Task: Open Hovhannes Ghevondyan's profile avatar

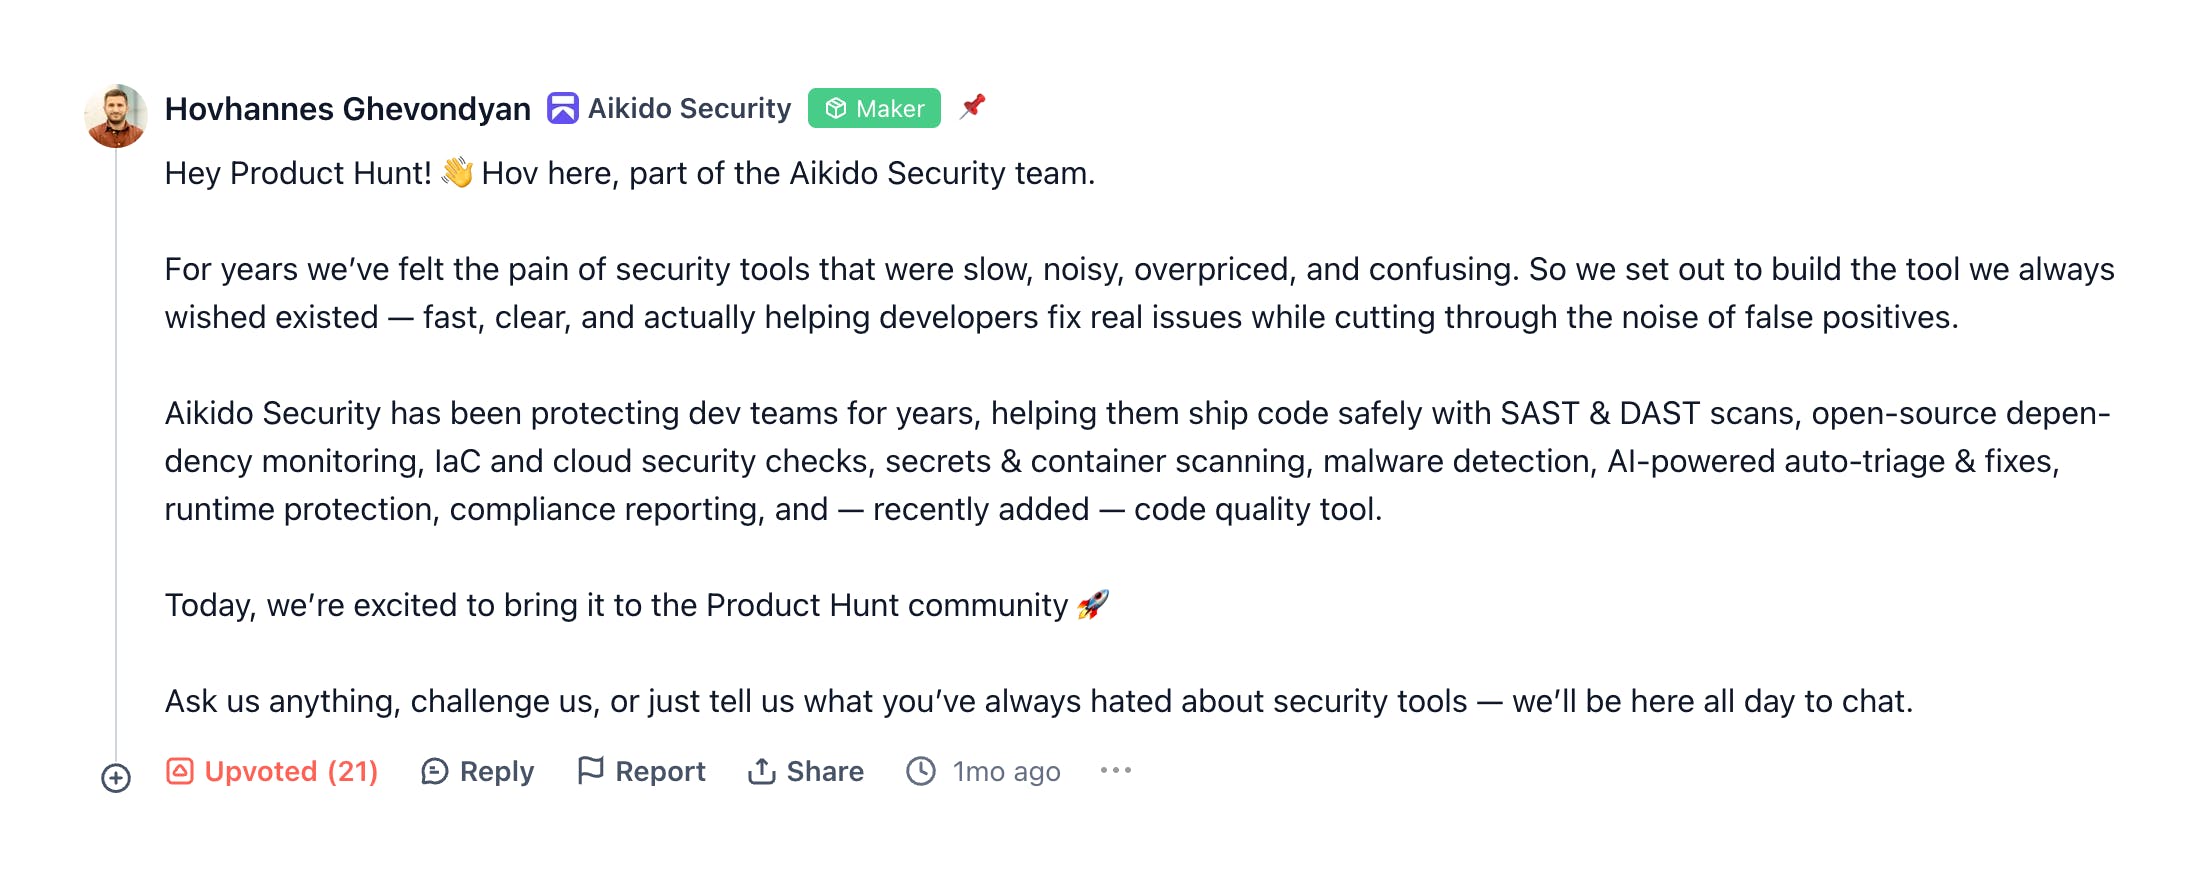Action: (116, 116)
